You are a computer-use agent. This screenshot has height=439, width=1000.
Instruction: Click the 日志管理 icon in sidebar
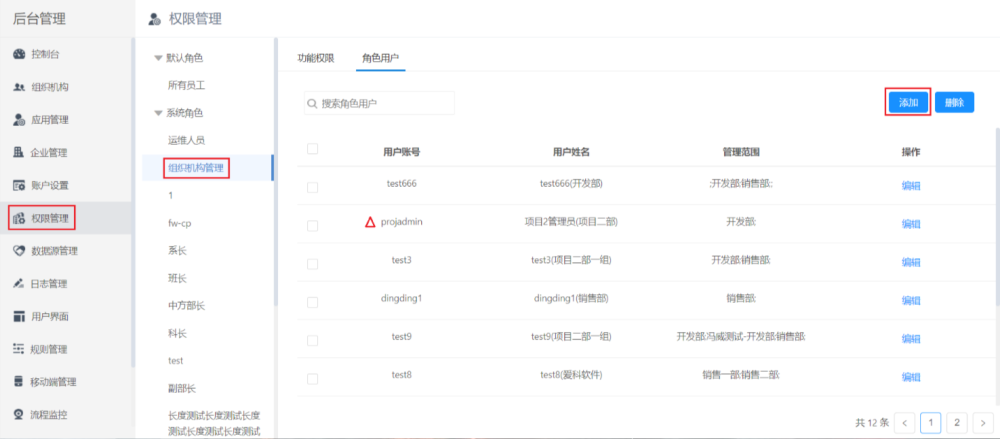click(19, 284)
